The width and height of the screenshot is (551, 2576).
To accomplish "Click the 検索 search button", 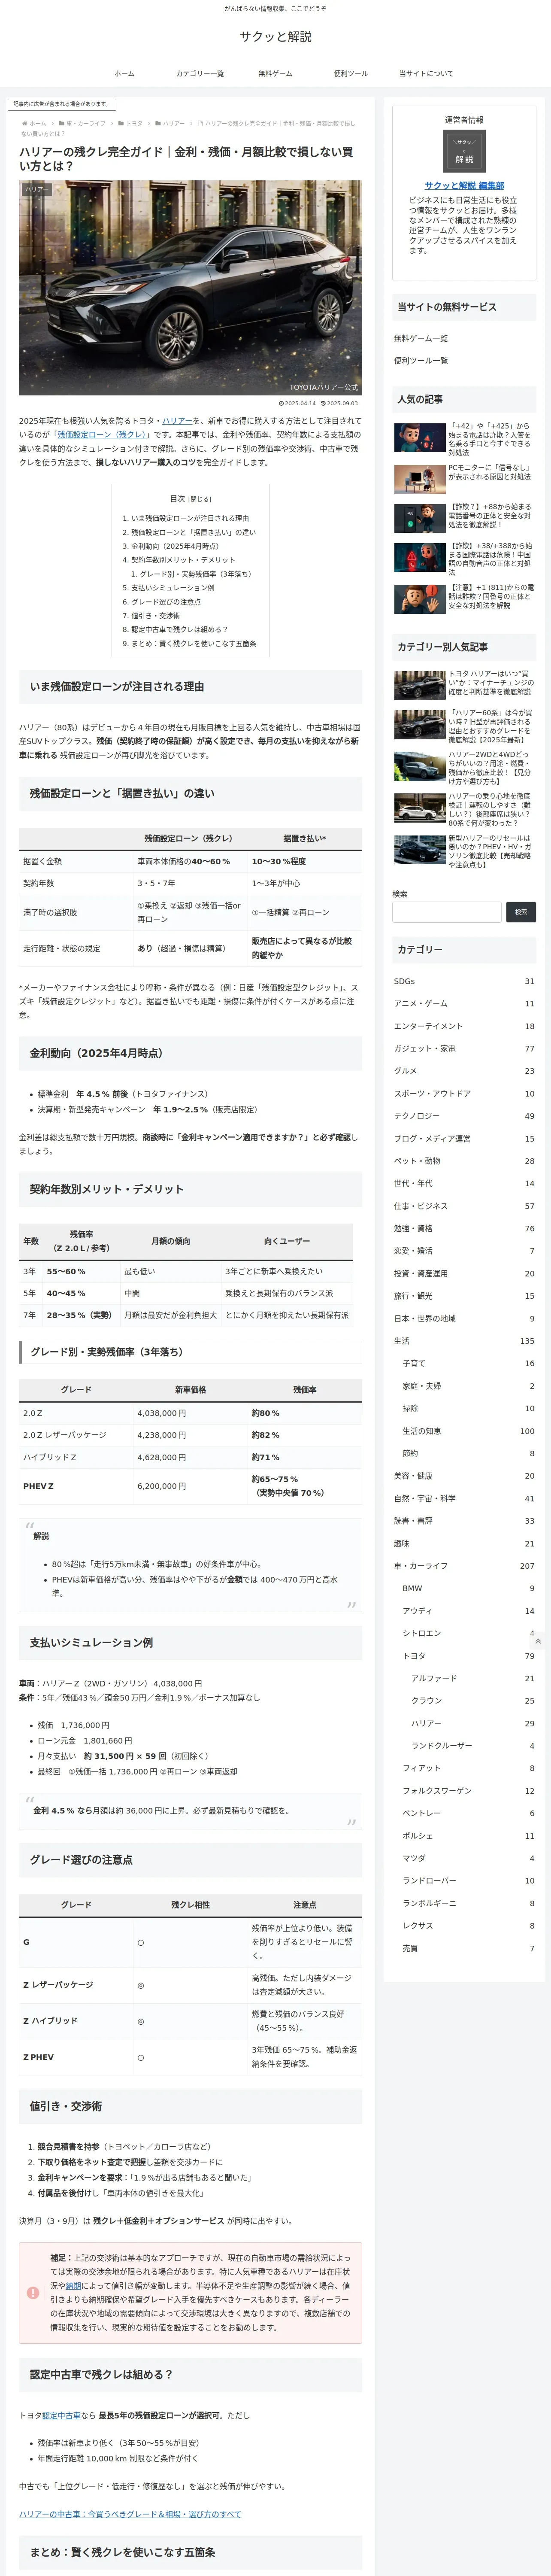I will 520,912.
